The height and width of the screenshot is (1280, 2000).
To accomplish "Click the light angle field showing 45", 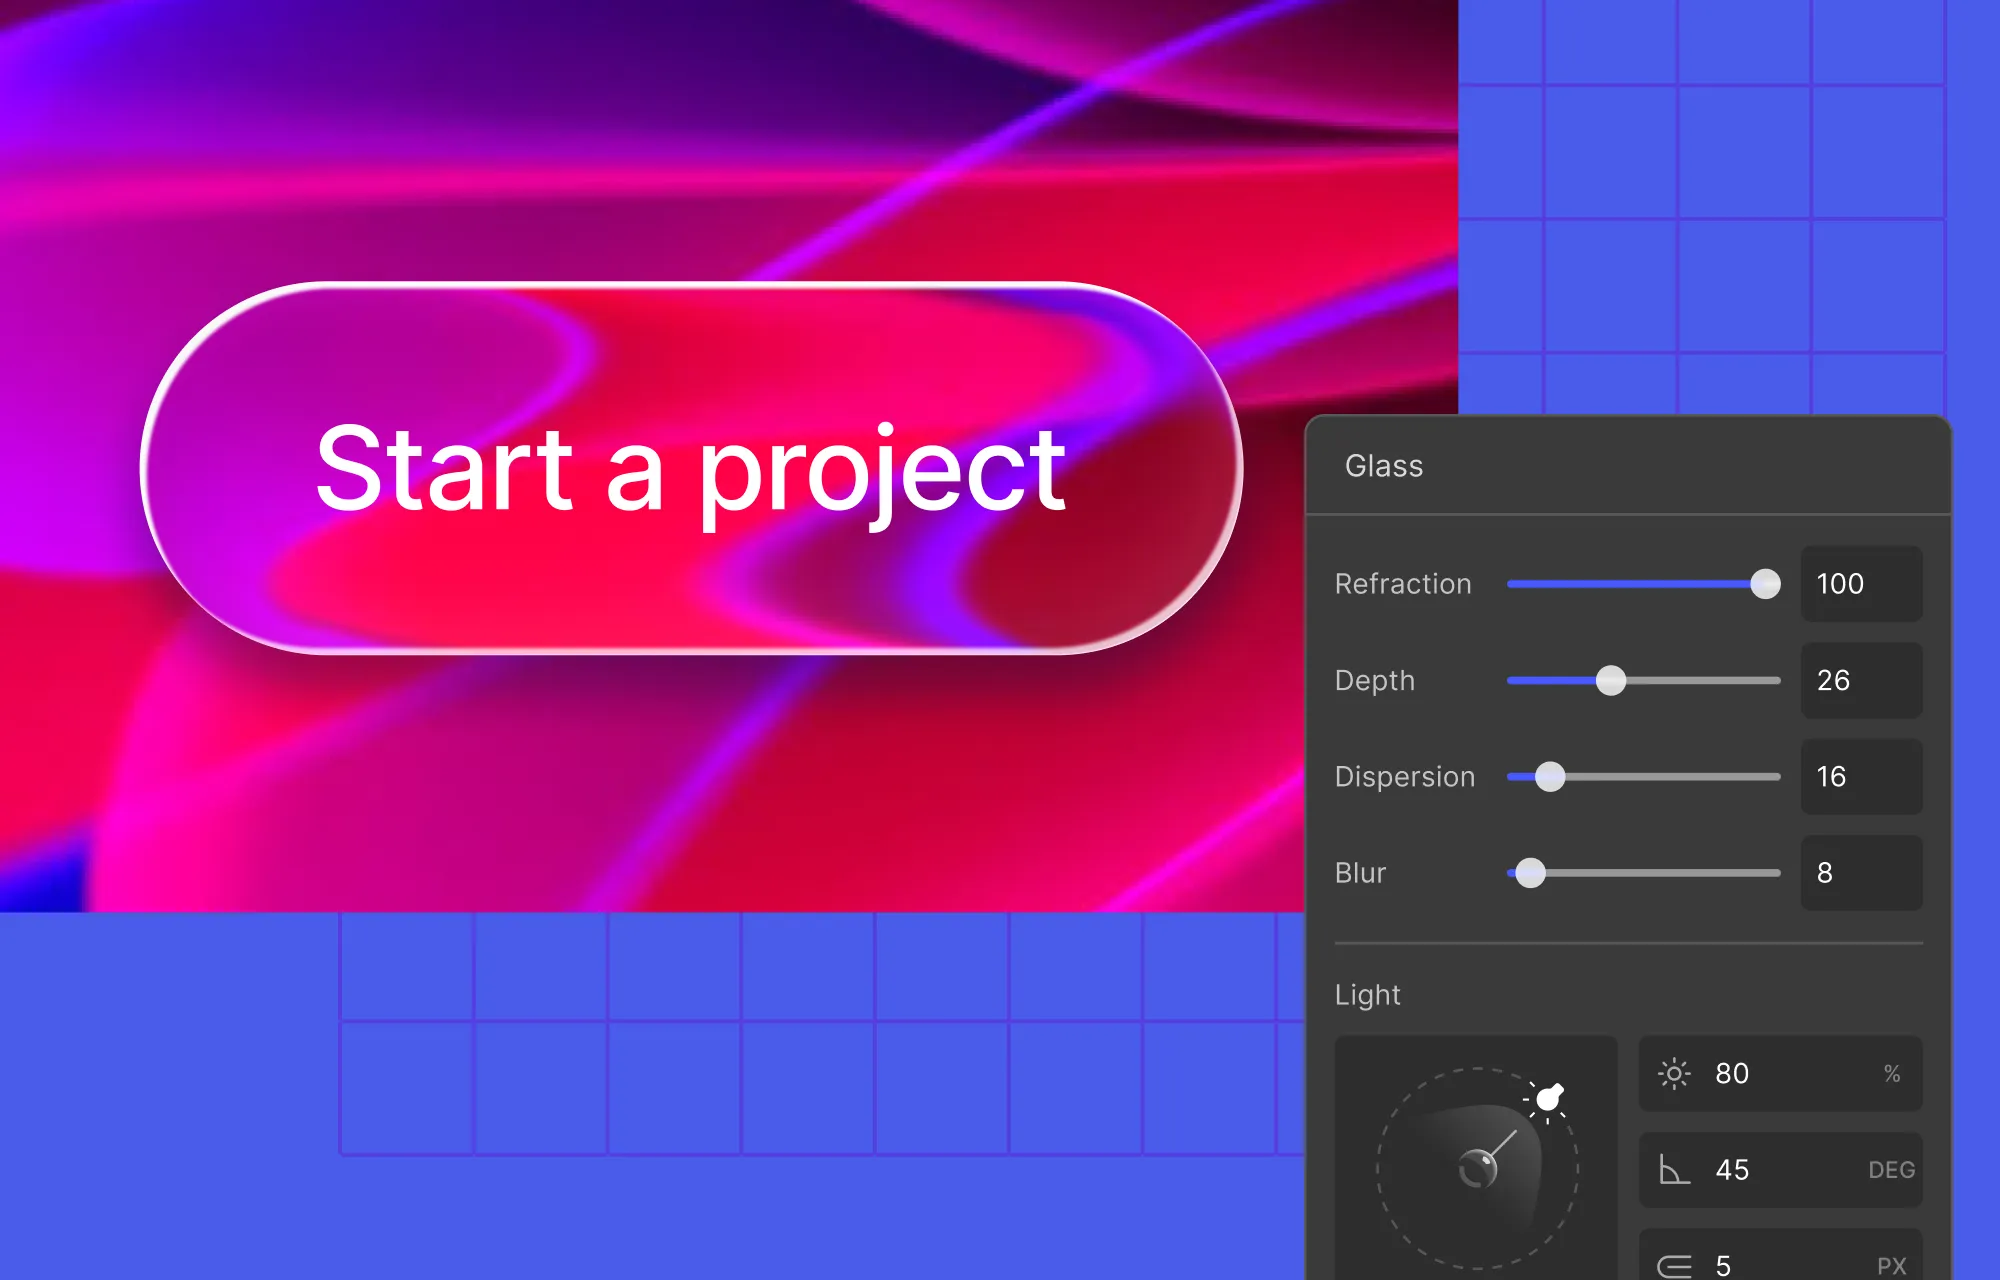I will tap(1780, 1170).
